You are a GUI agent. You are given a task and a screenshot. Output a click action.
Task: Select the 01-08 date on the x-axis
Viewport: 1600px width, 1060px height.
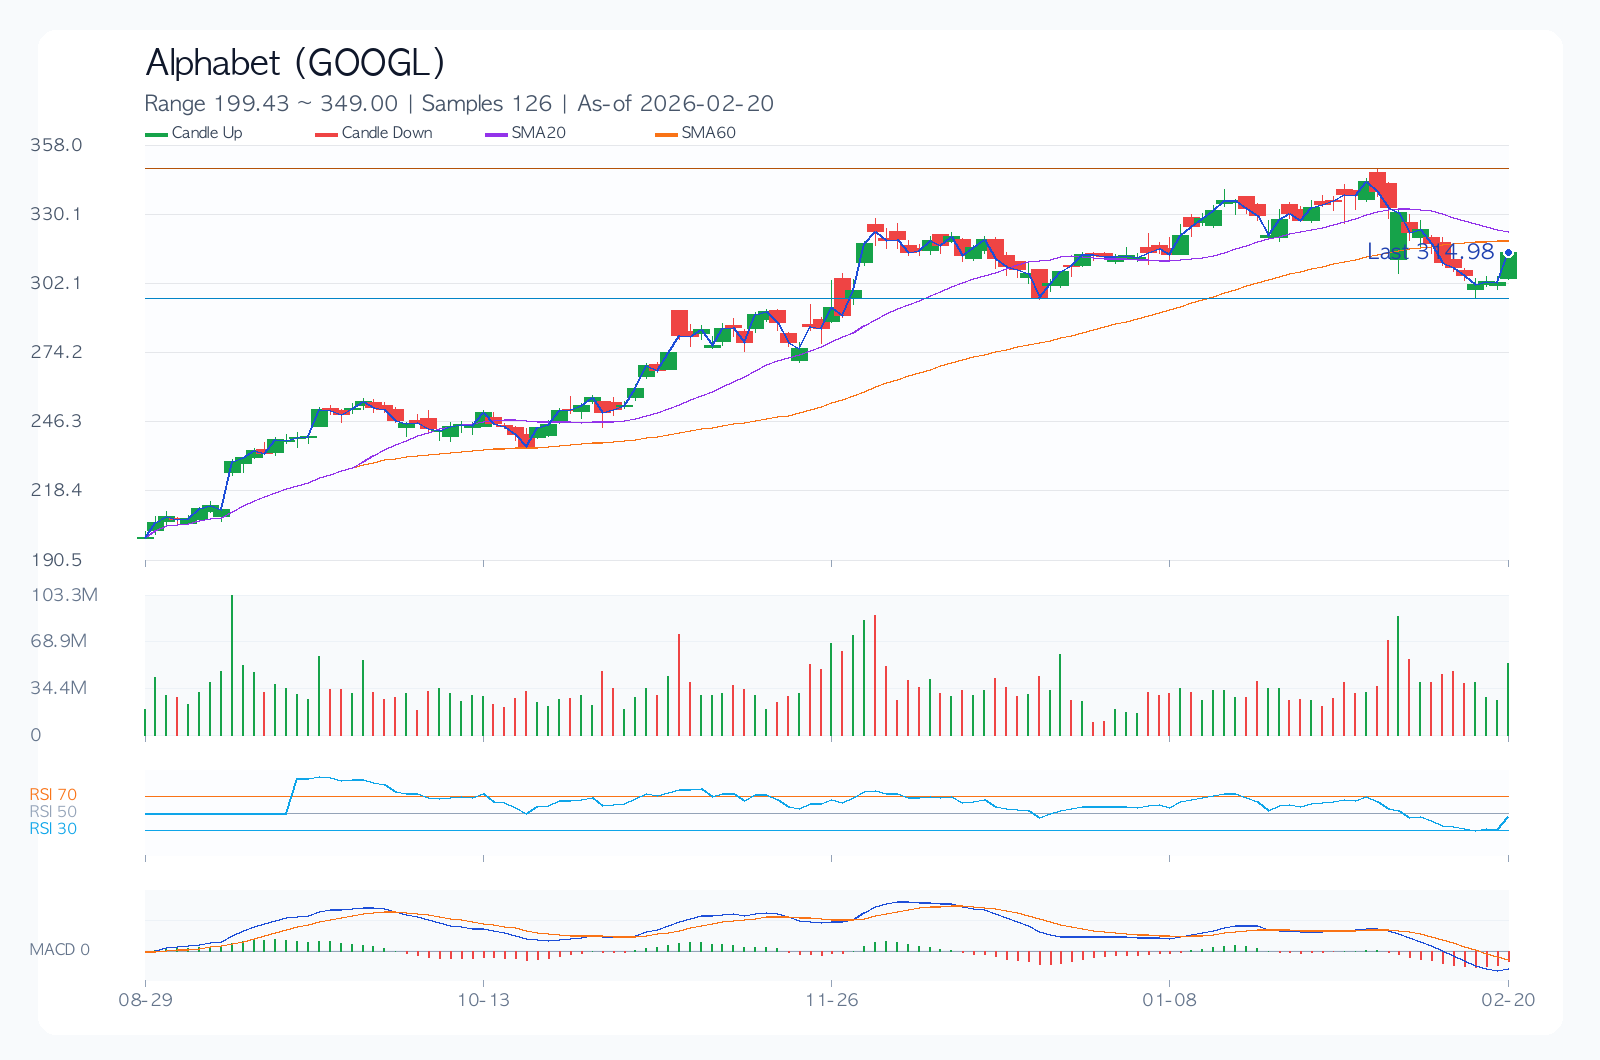(x=1169, y=1000)
